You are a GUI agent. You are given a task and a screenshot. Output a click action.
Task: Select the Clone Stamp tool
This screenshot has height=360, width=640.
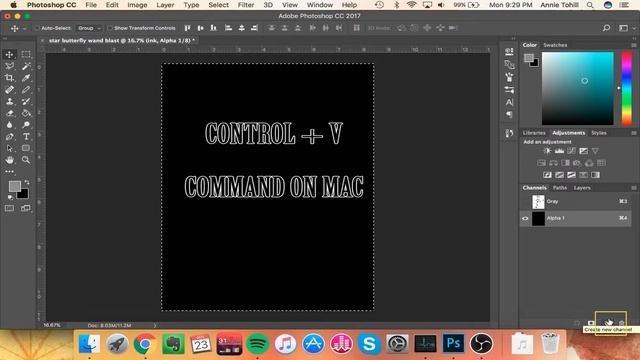tap(9, 101)
